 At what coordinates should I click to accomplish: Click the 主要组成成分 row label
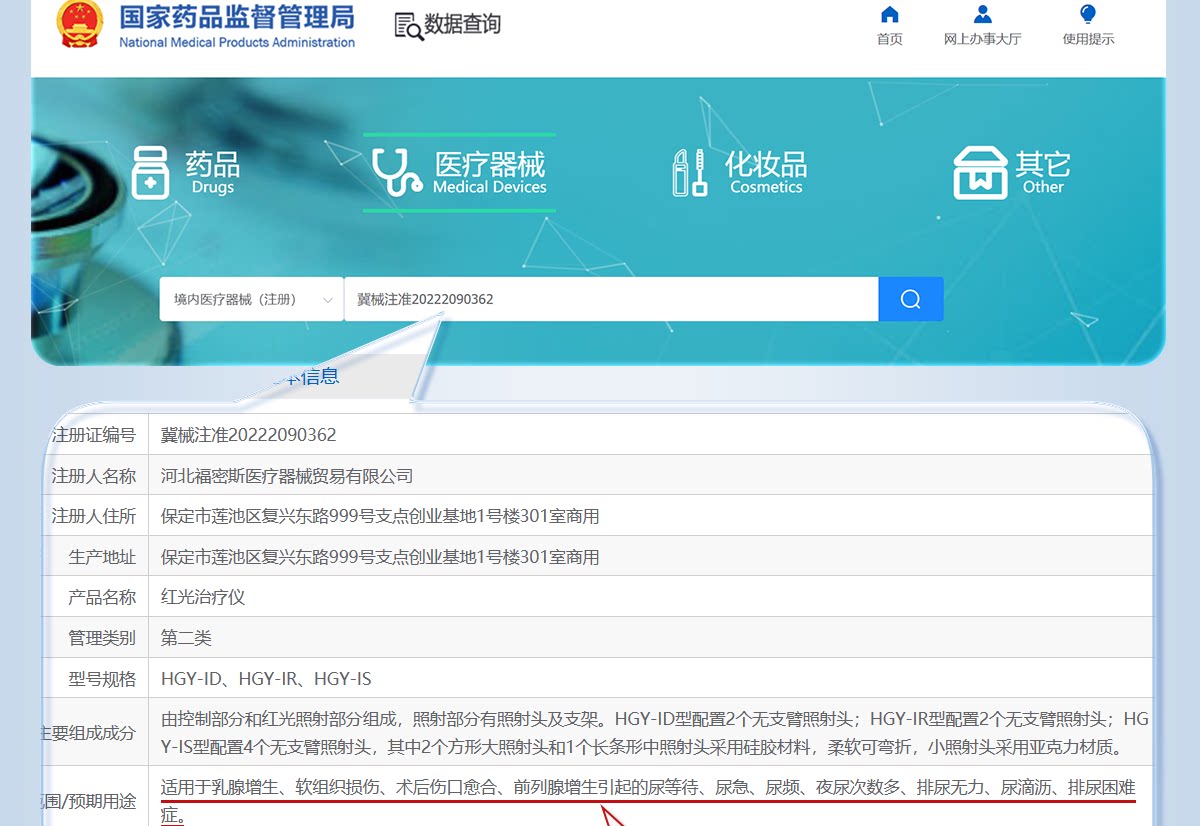tap(89, 733)
